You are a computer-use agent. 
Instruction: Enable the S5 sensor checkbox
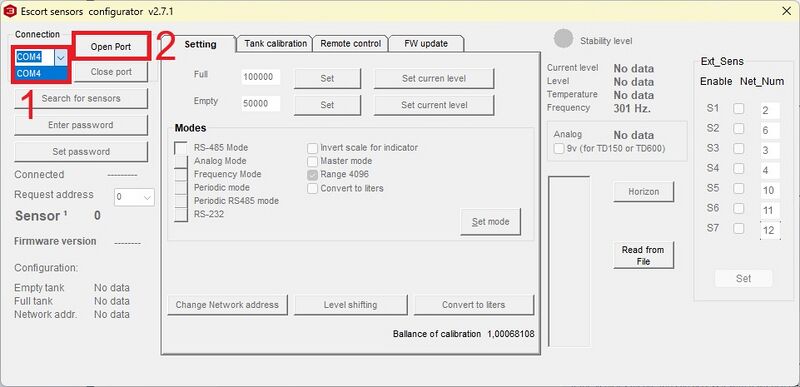click(738, 188)
